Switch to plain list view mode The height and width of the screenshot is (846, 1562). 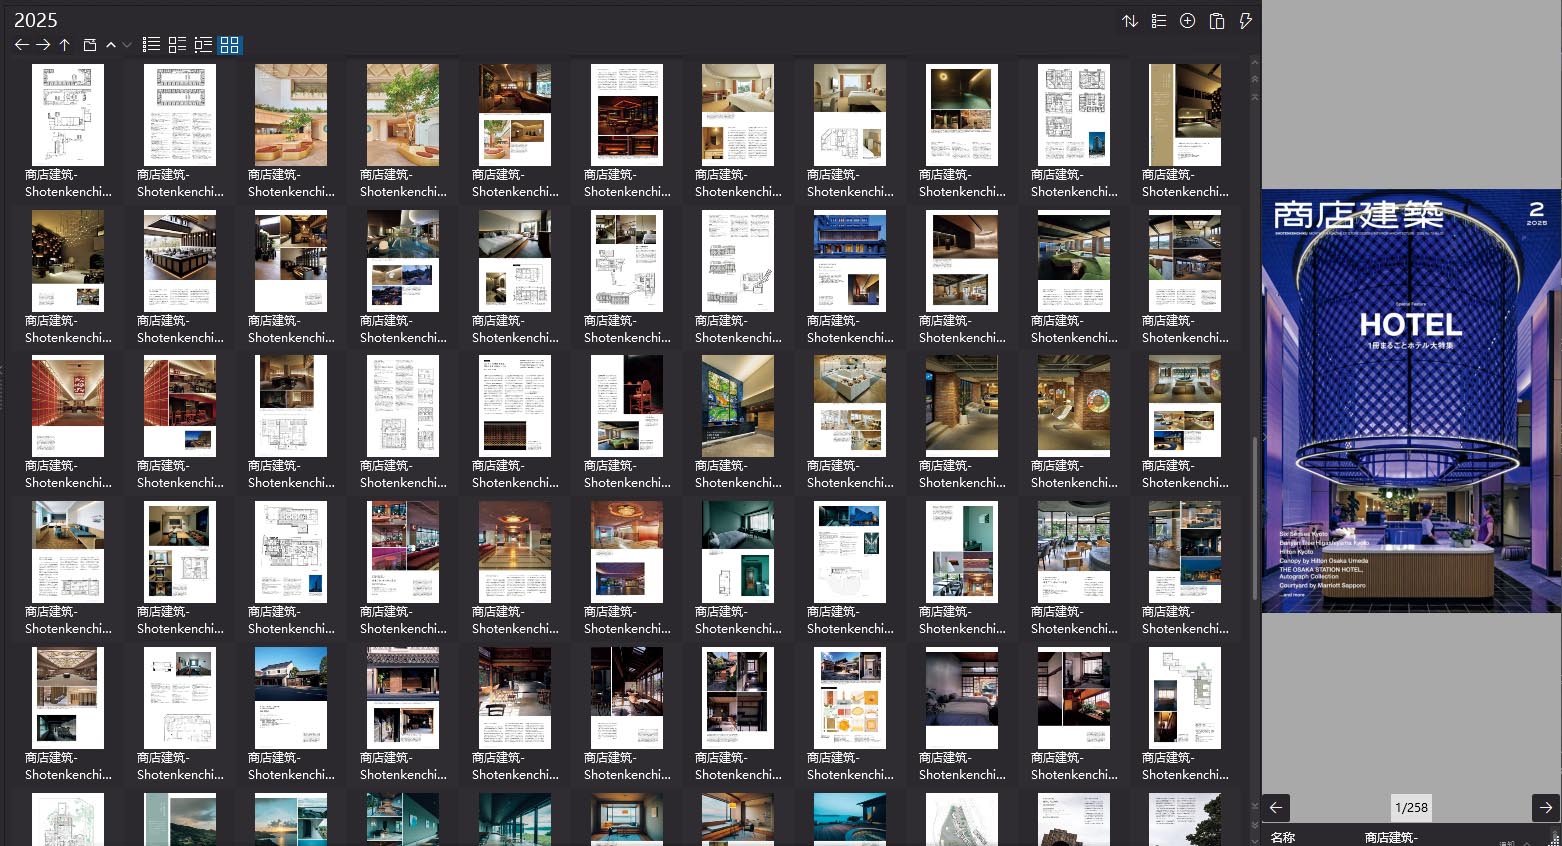pyautogui.click(x=151, y=45)
